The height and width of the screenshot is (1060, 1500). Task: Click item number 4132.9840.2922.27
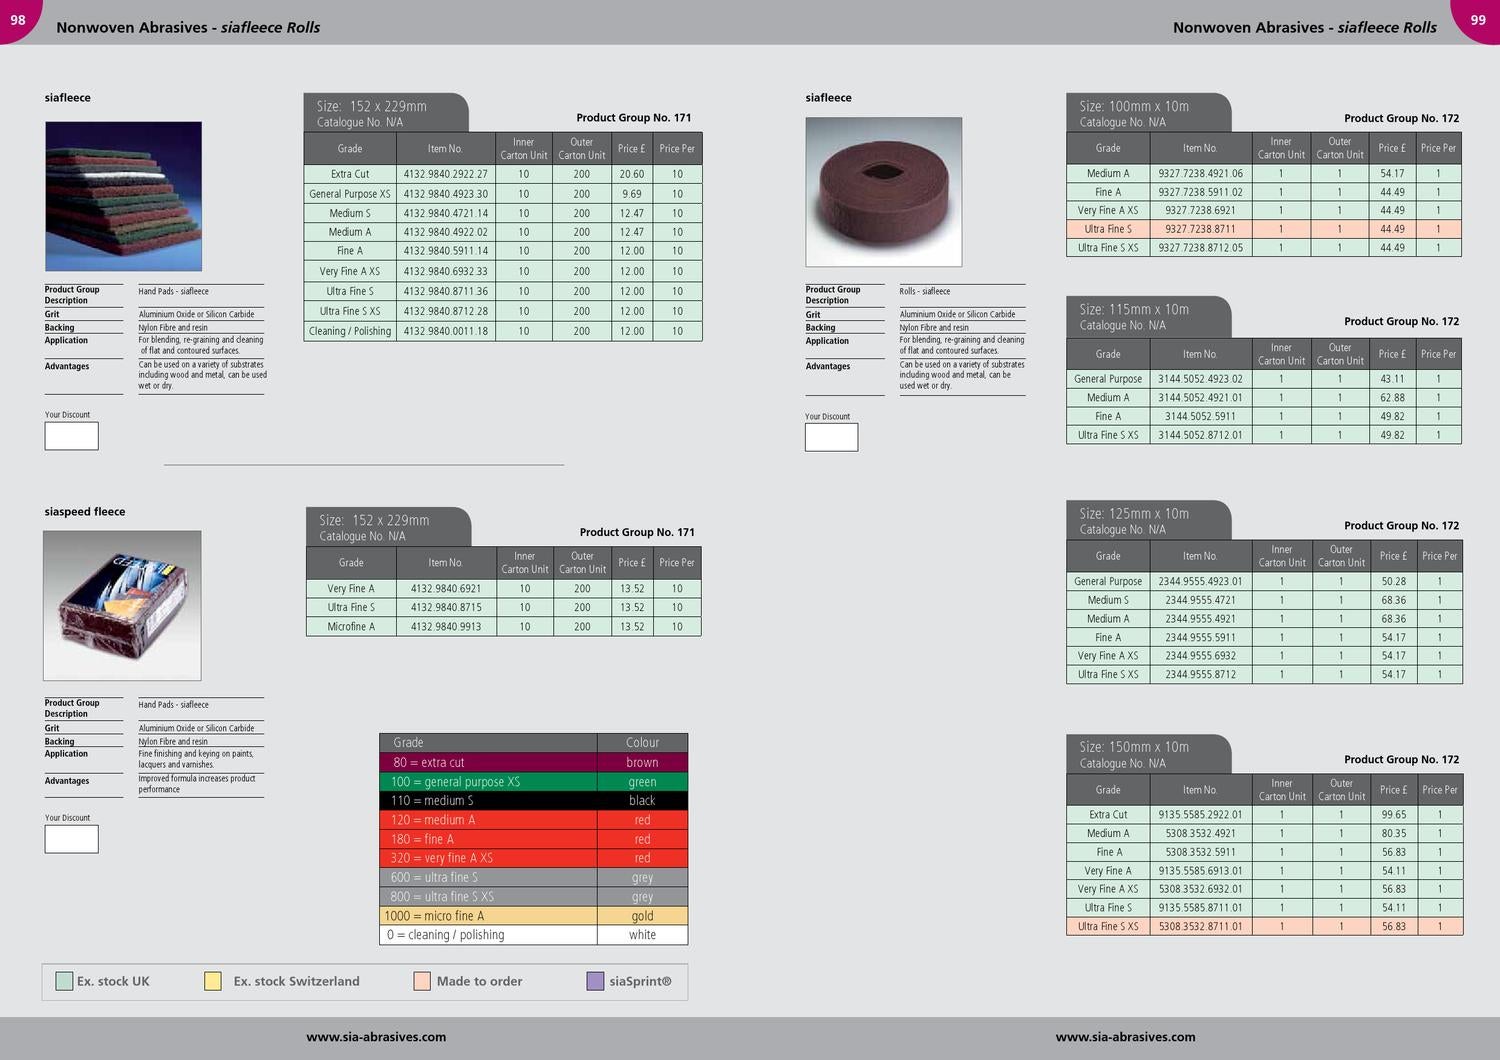pyautogui.click(x=446, y=174)
